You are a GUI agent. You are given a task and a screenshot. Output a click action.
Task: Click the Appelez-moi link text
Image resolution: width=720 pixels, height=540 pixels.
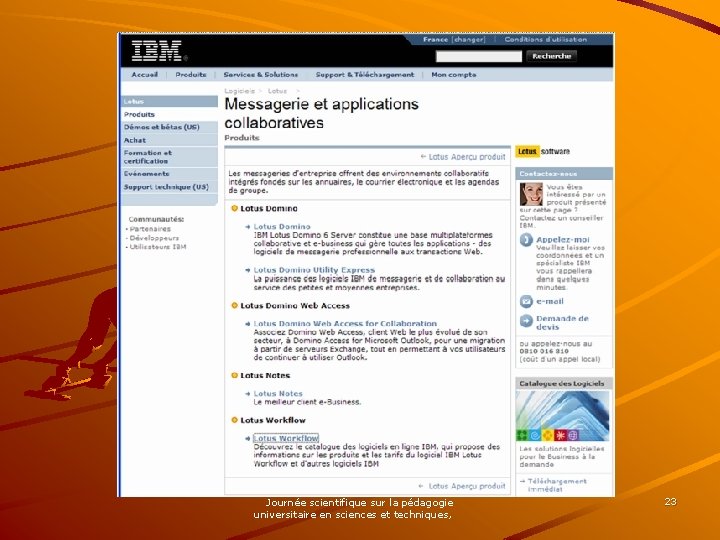[x=562, y=240]
